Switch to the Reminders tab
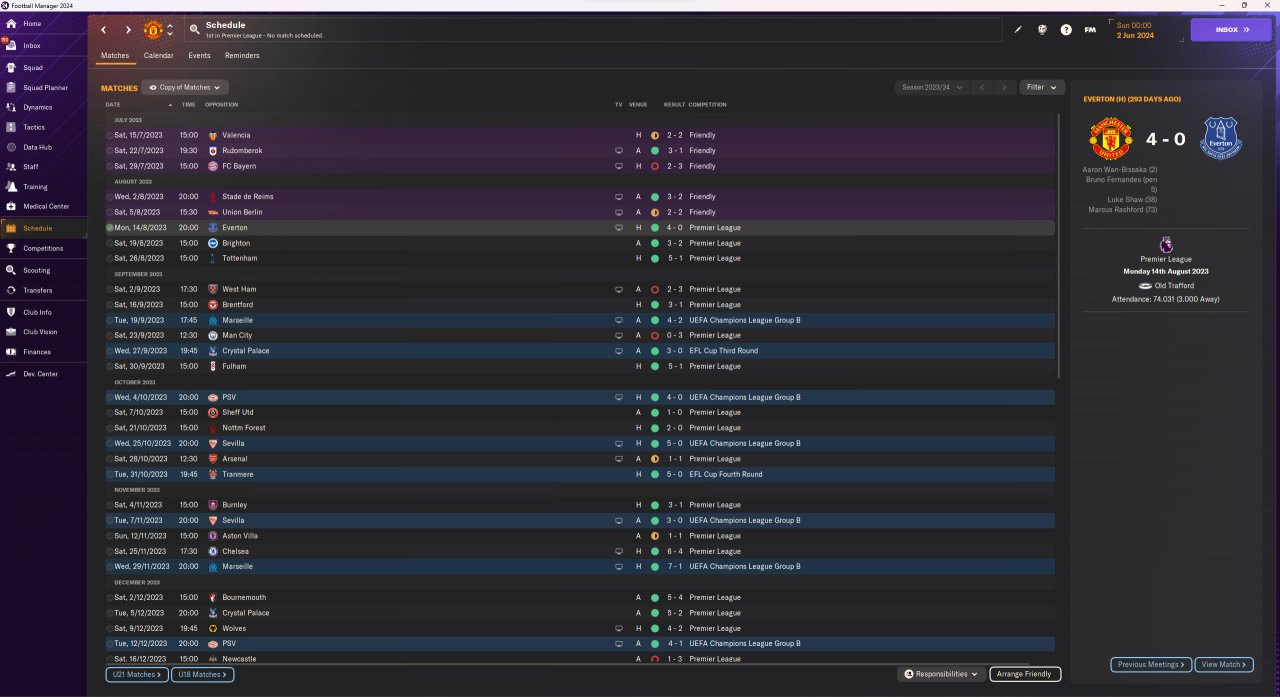Screen dimensions: 1280x697 coord(242,56)
